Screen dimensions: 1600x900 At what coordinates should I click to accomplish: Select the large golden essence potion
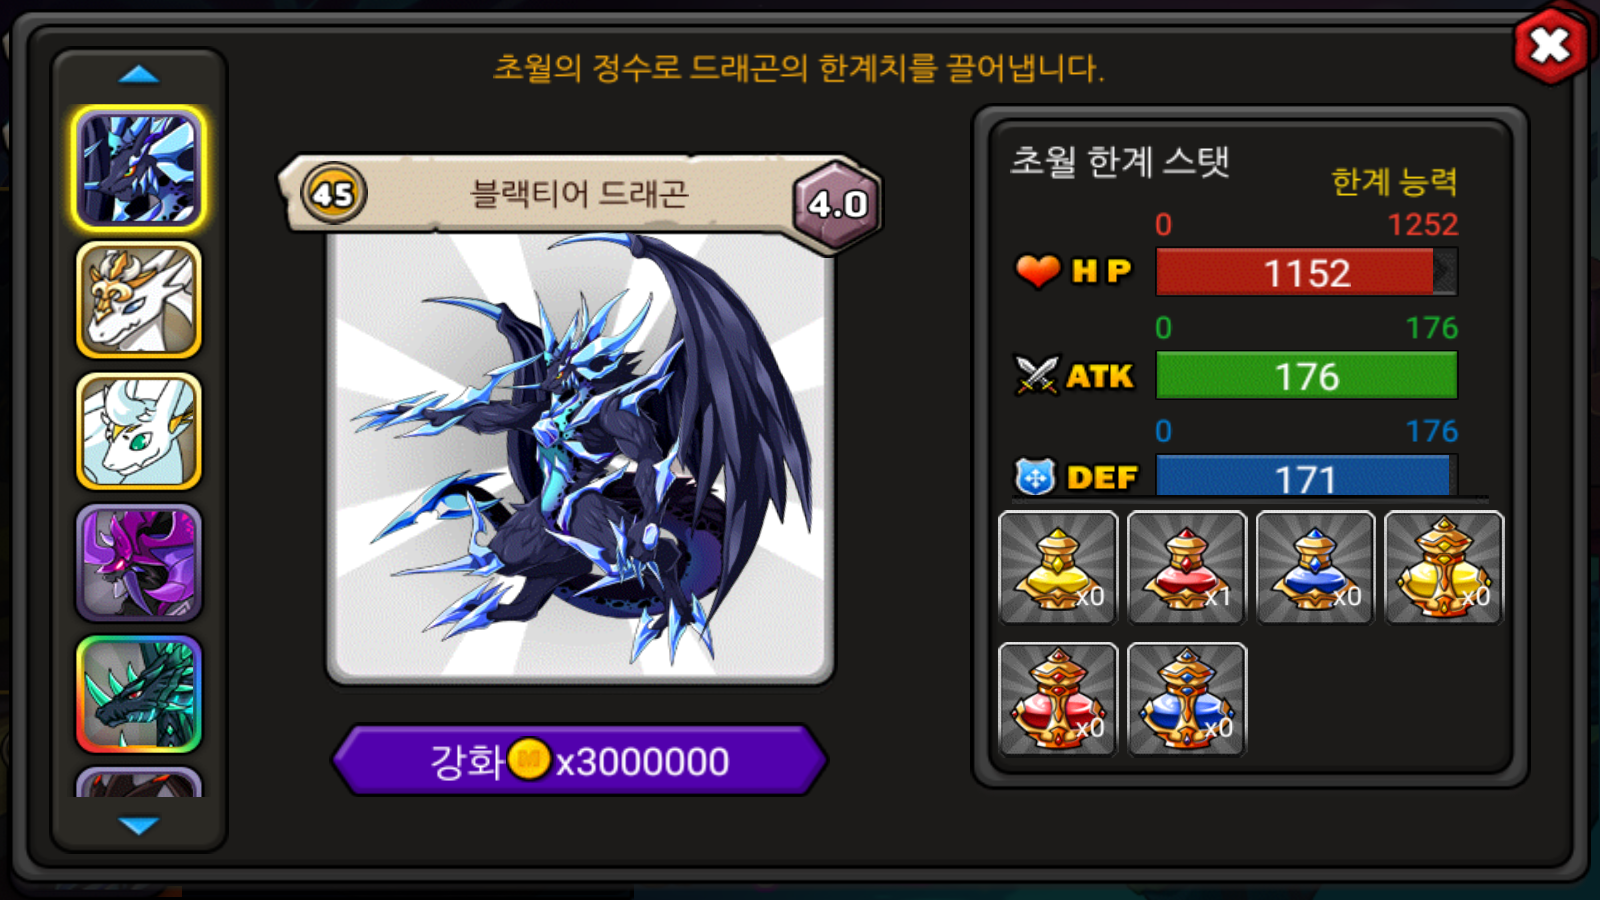click(x=1444, y=568)
